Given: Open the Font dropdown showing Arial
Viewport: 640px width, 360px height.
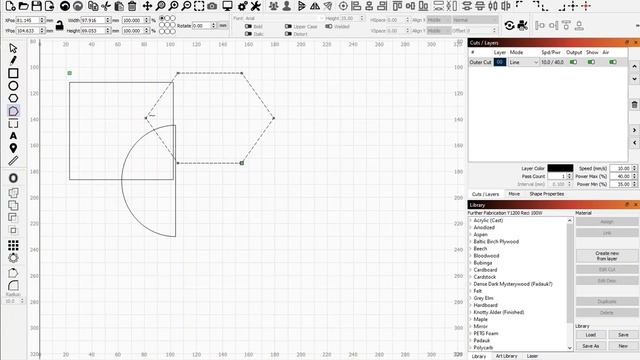Looking at the screenshot, I should coord(284,18).
